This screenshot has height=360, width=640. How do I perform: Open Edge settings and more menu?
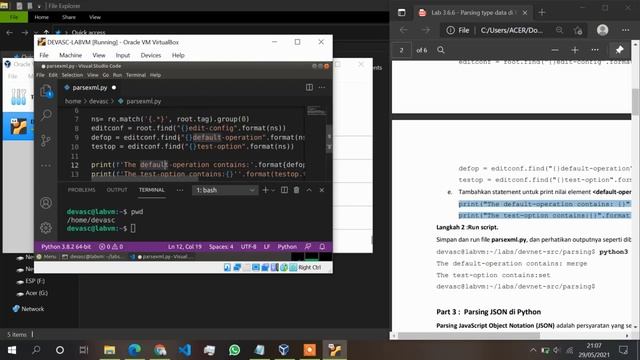[x=625, y=30]
